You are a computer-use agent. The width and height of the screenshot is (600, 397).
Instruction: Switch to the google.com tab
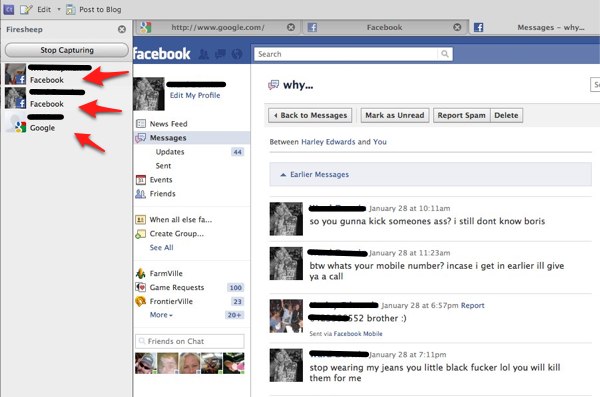tap(217, 28)
